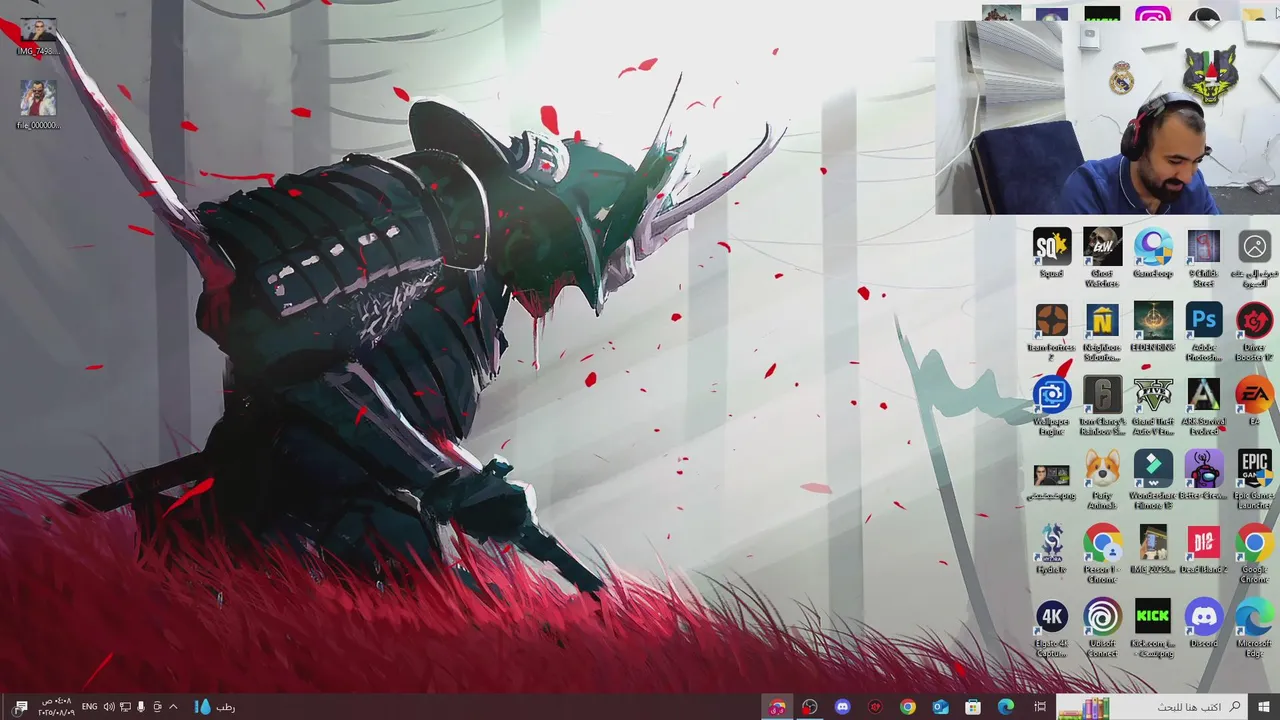Open Microsoft Edge from the taskbar

[1006, 707]
